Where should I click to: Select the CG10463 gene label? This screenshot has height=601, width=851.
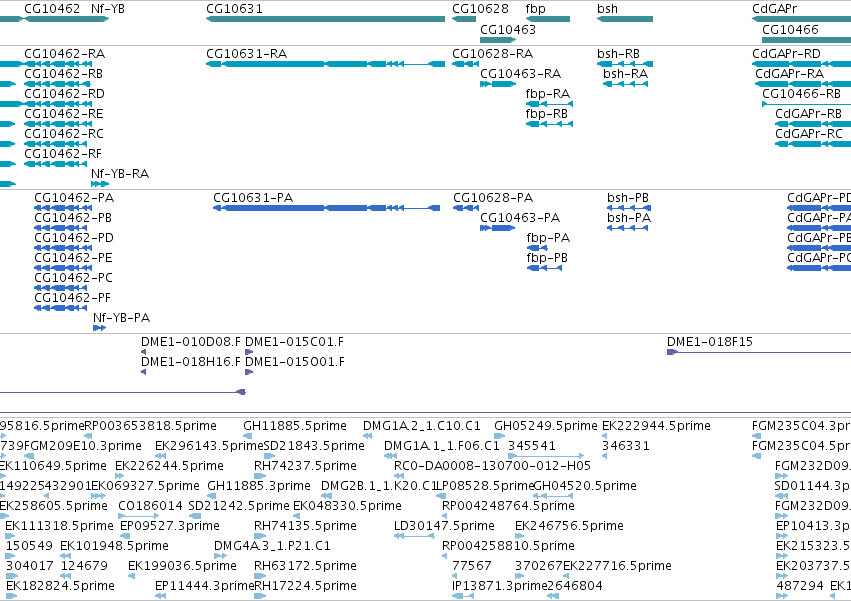click(x=508, y=29)
